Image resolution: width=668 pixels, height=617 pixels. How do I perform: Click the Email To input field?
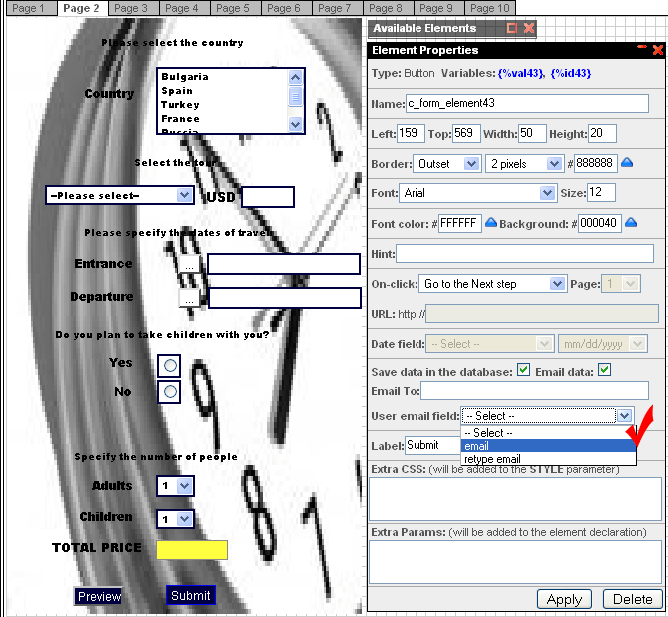[535, 391]
